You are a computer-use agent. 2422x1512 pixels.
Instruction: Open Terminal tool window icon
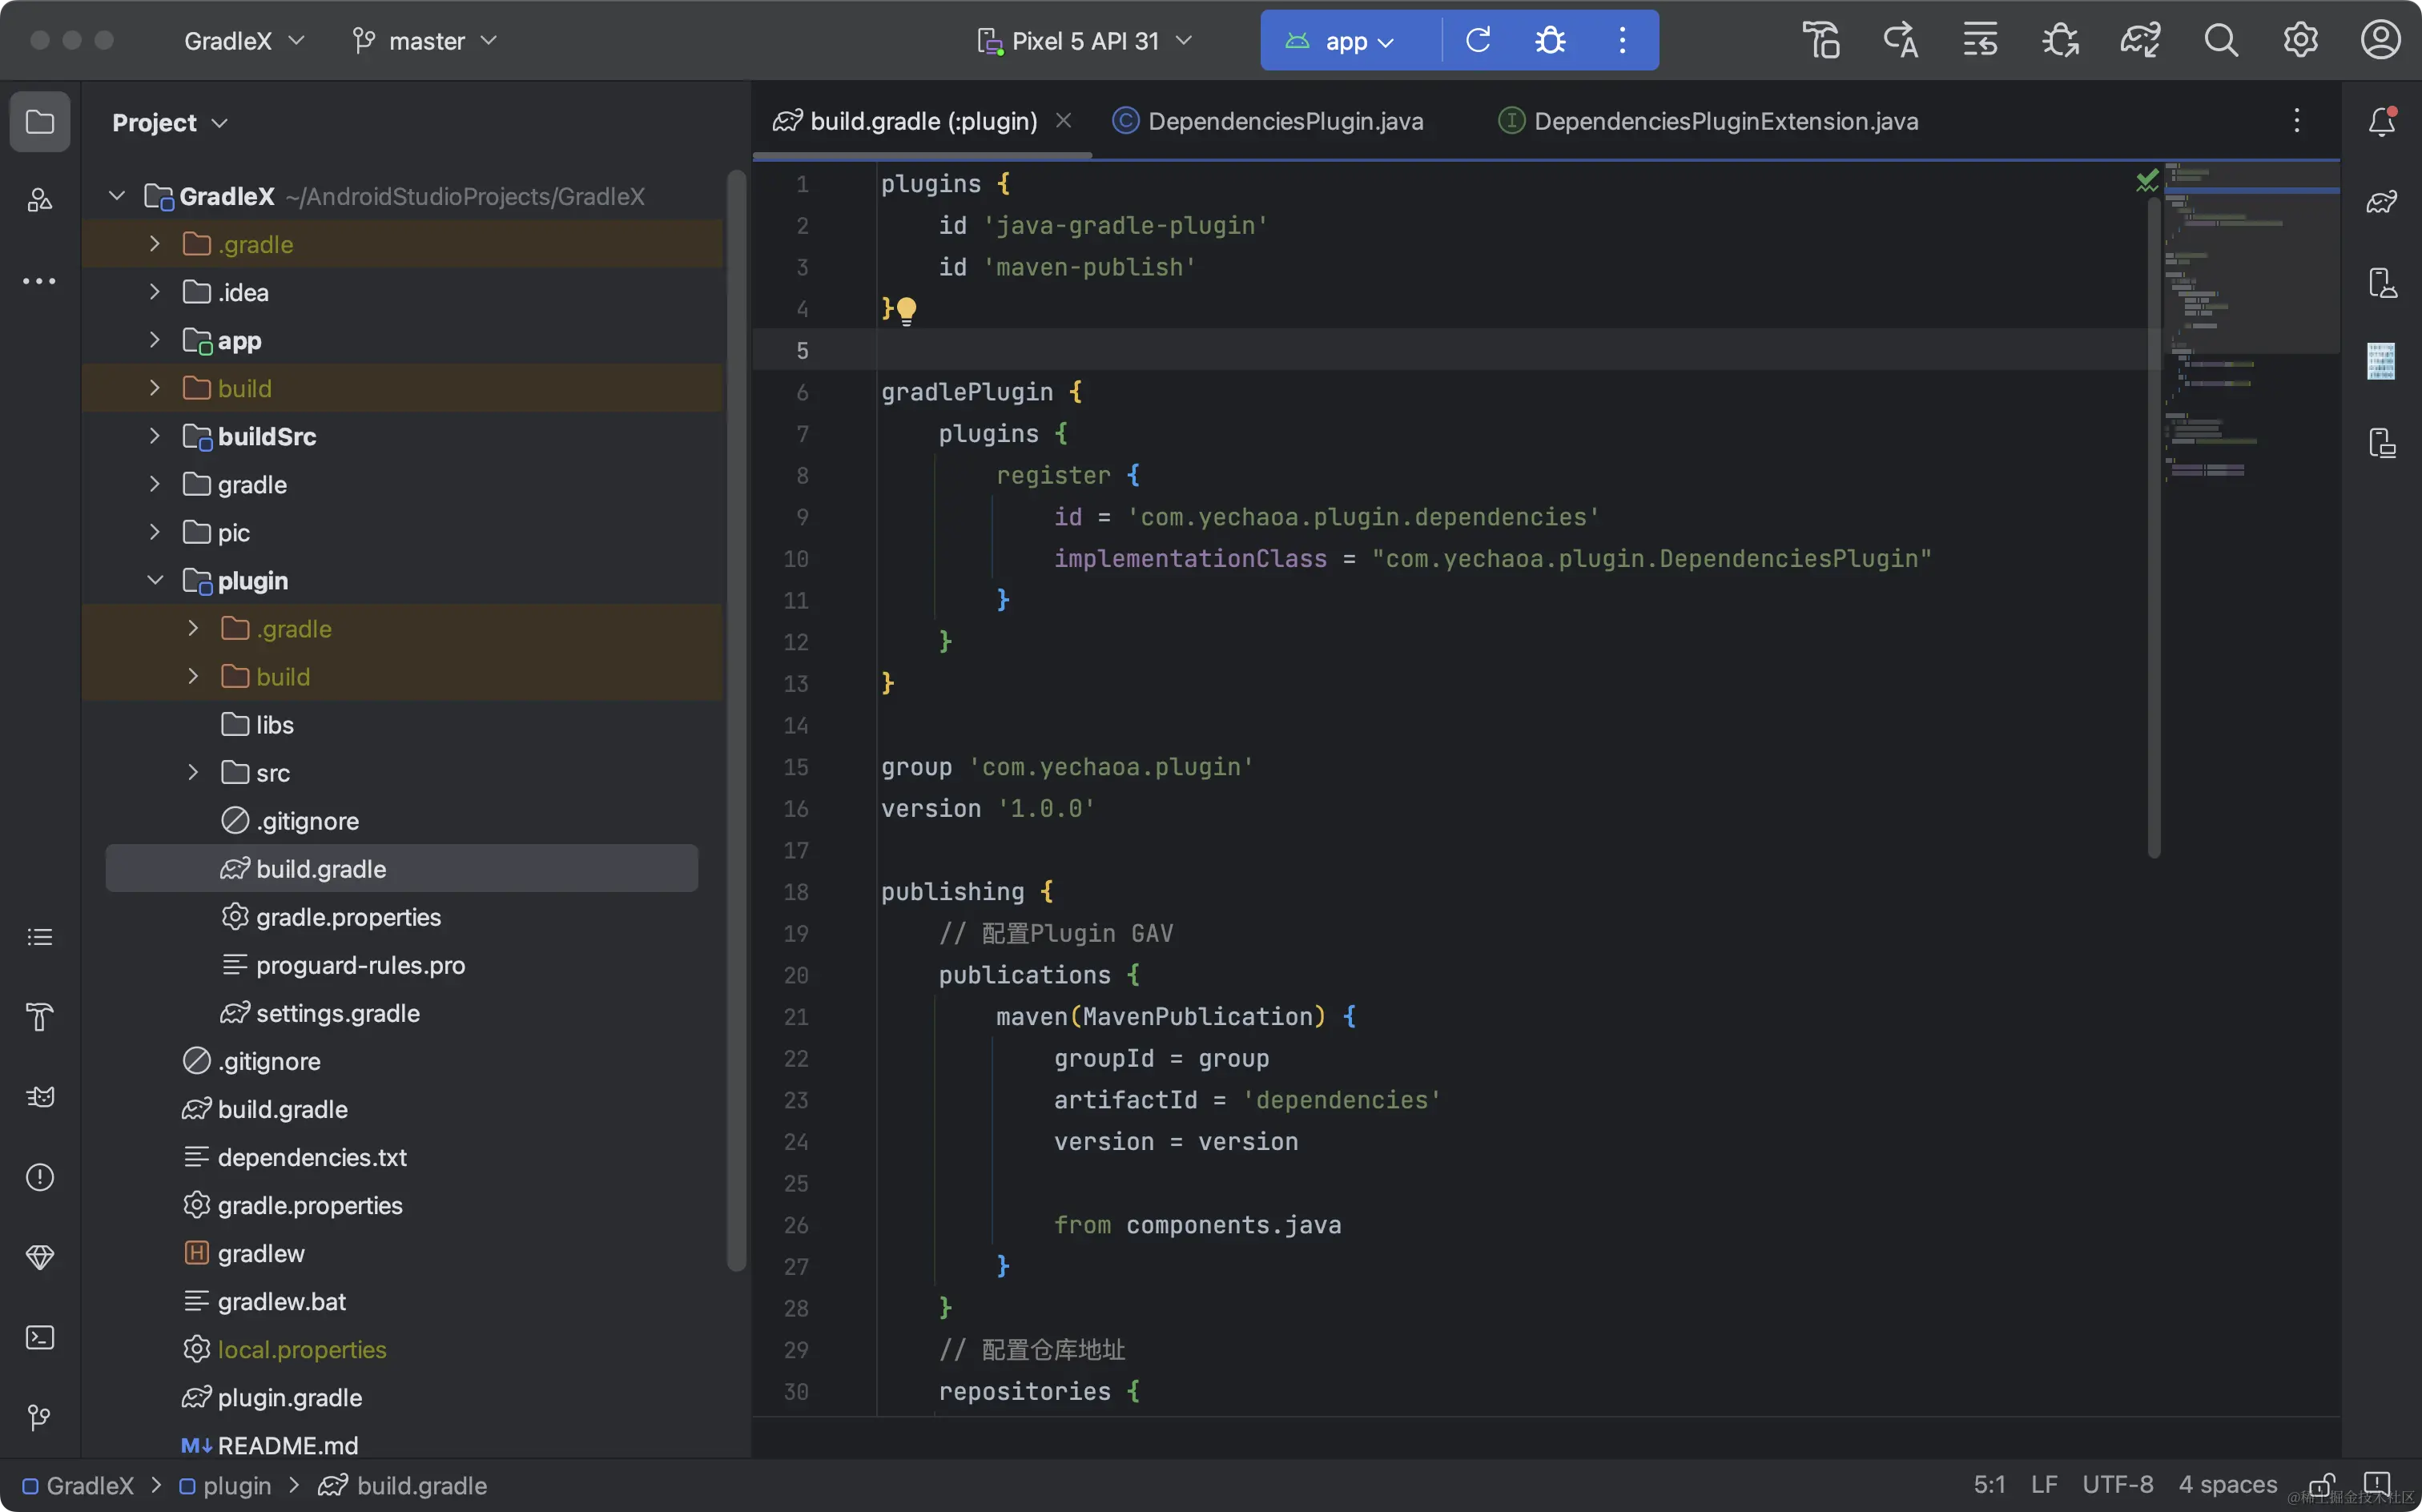coord(40,1337)
